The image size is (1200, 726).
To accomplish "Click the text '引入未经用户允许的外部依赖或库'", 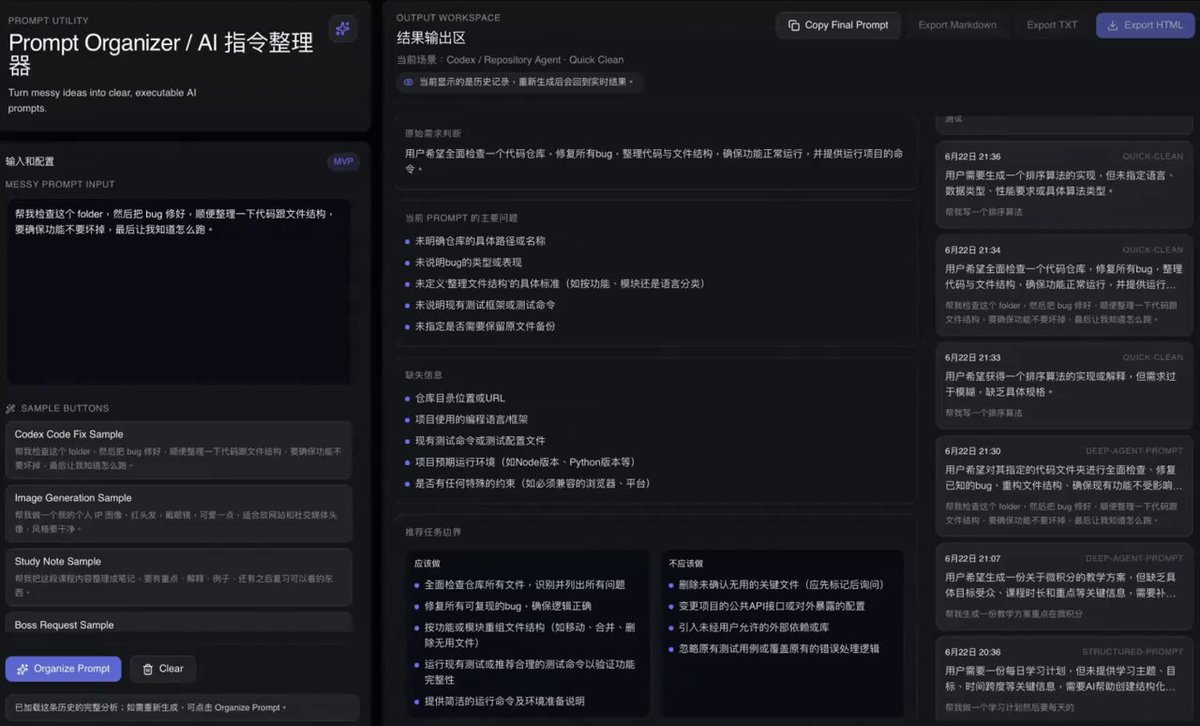I will coord(754,627).
